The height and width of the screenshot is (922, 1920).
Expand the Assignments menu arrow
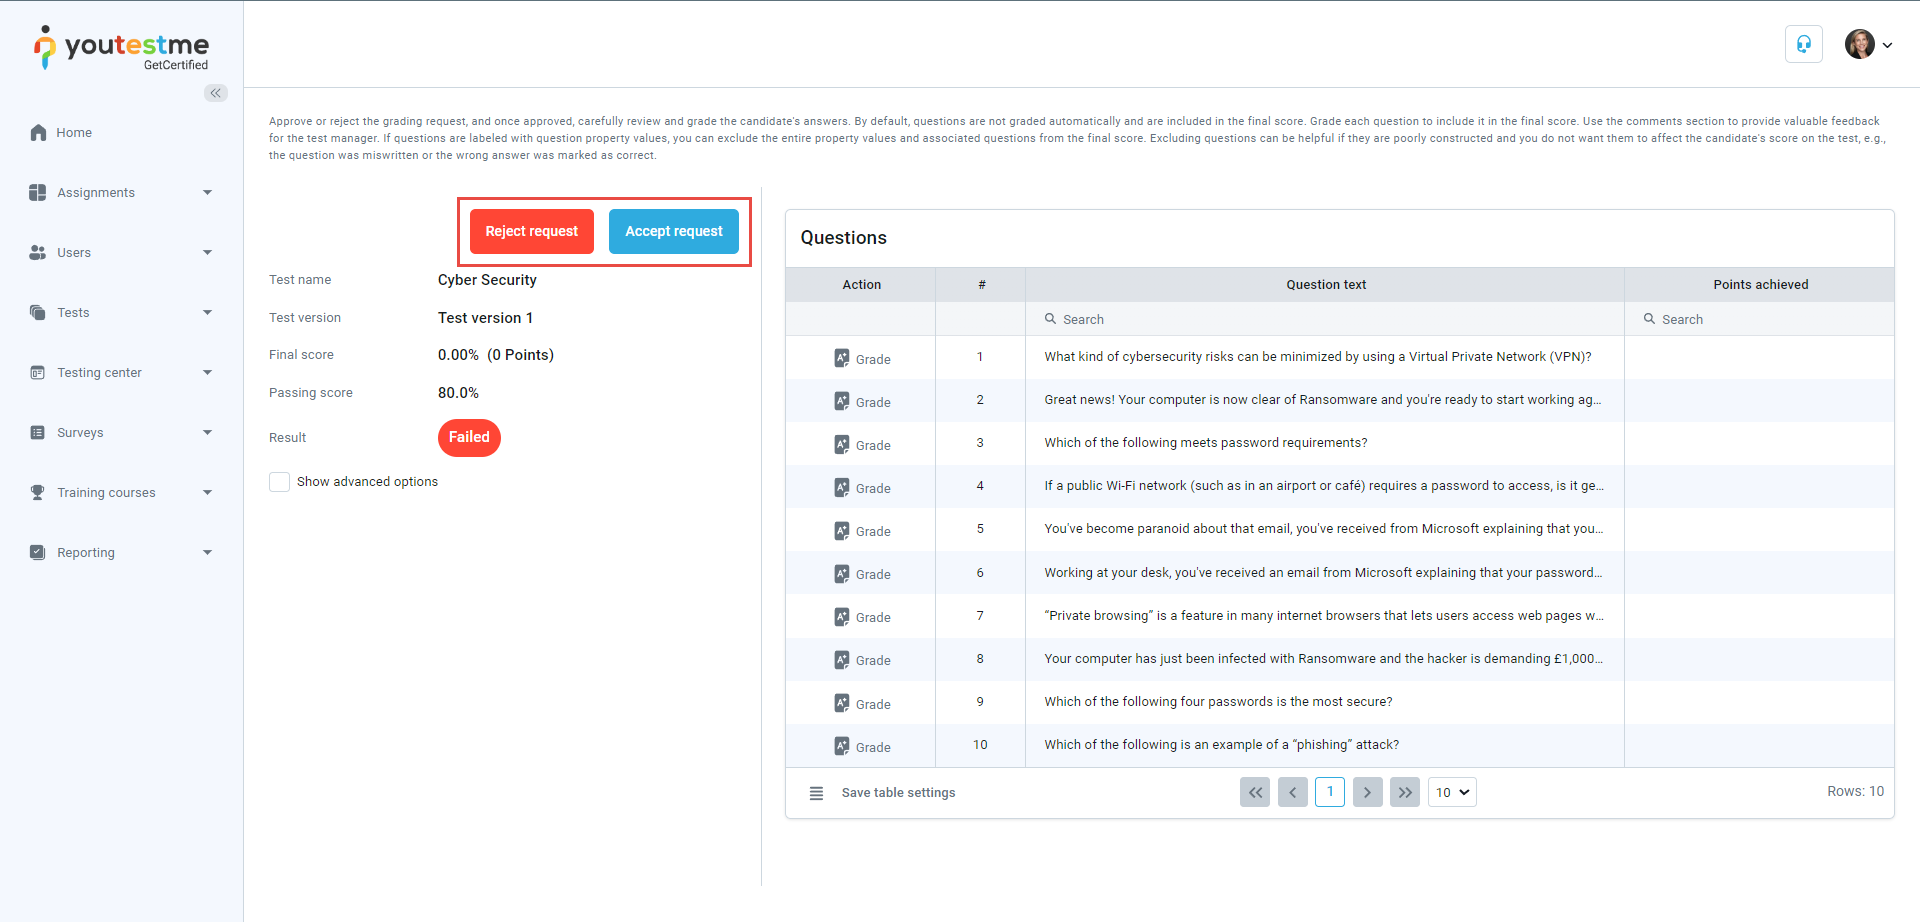[x=208, y=192]
